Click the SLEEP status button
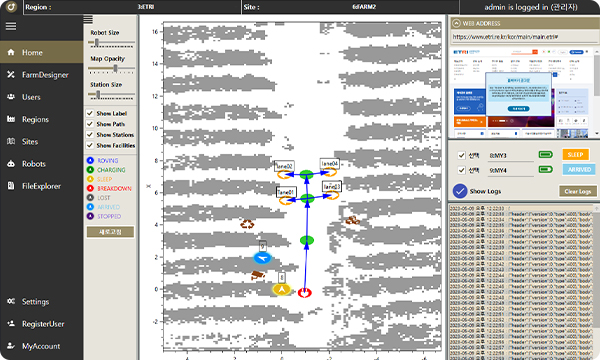This screenshot has width=600, height=360. [x=575, y=155]
